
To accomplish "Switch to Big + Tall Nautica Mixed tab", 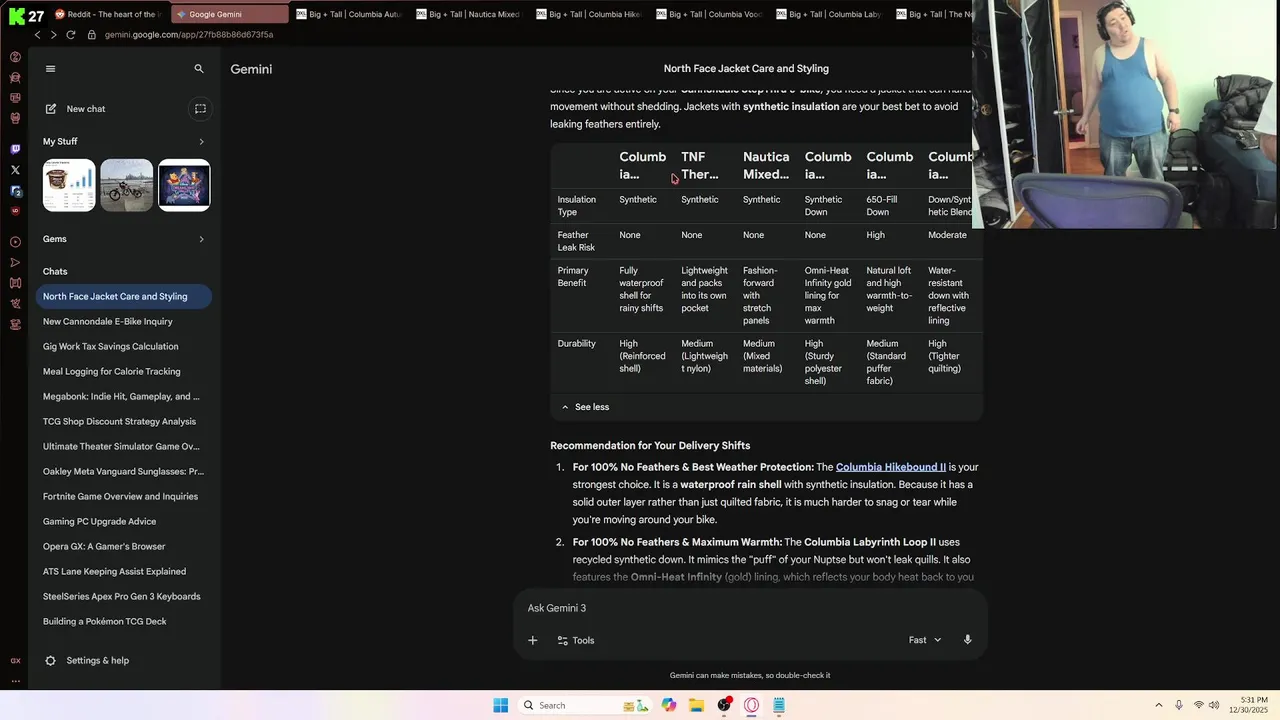I will pyautogui.click(x=468, y=14).
